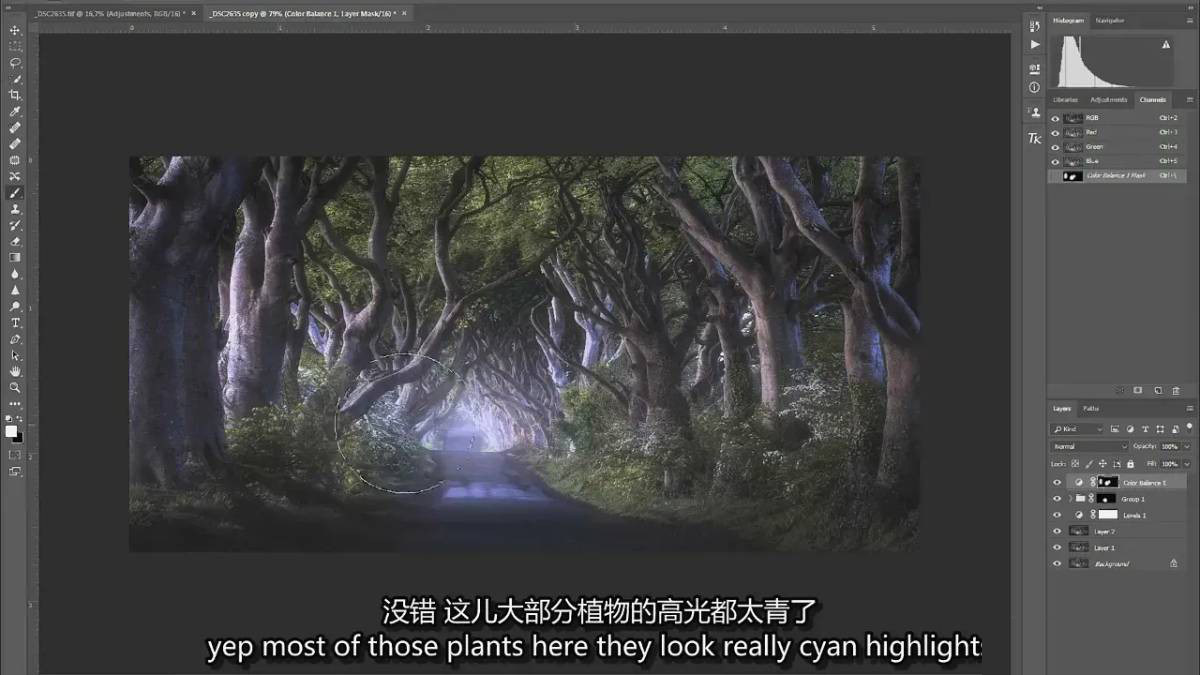Click lock position icon
The width and height of the screenshot is (1200, 675).
[1103, 464]
